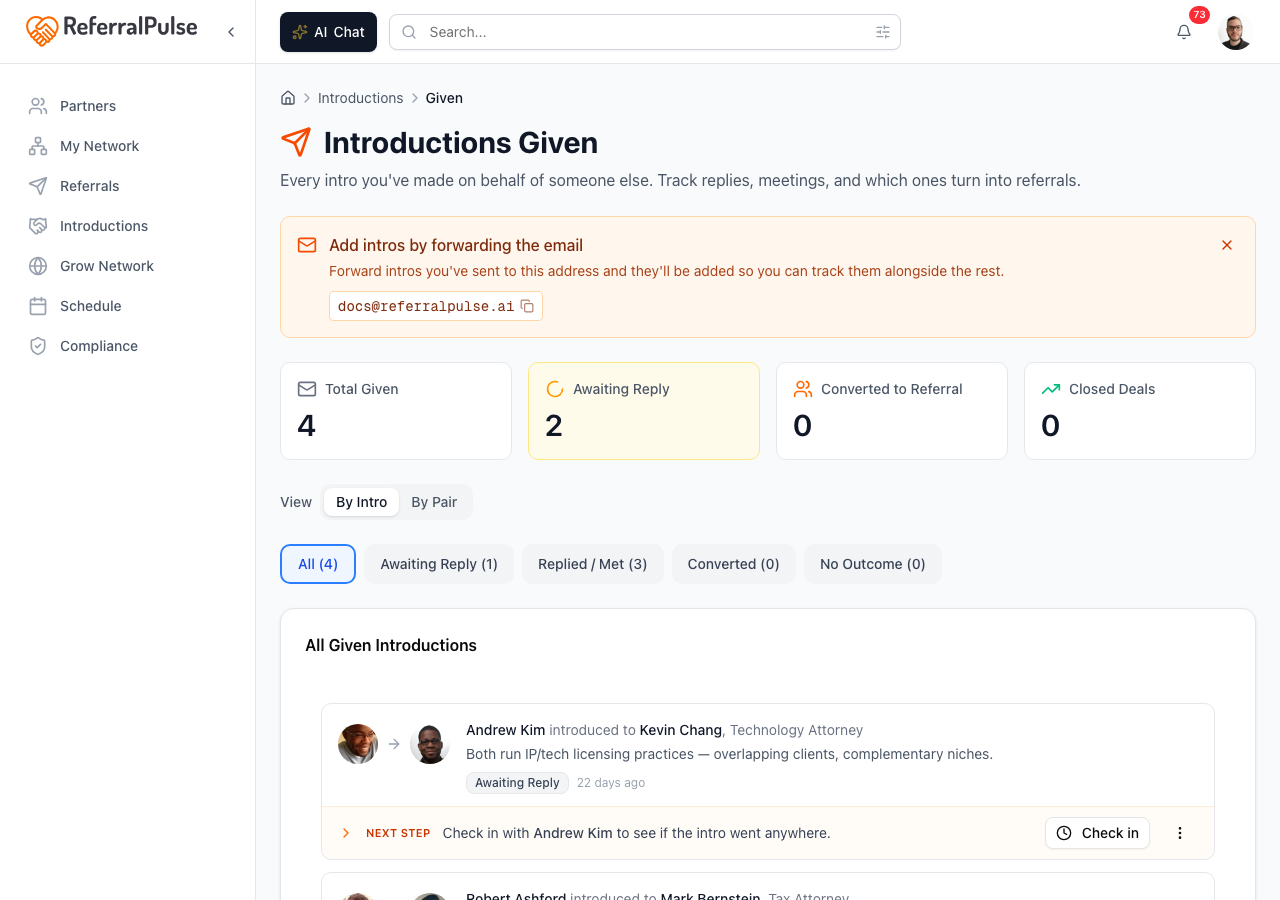This screenshot has width=1280, height=900.
Task: Click Kevin Chang's avatar in intro row
Action: click(x=430, y=744)
